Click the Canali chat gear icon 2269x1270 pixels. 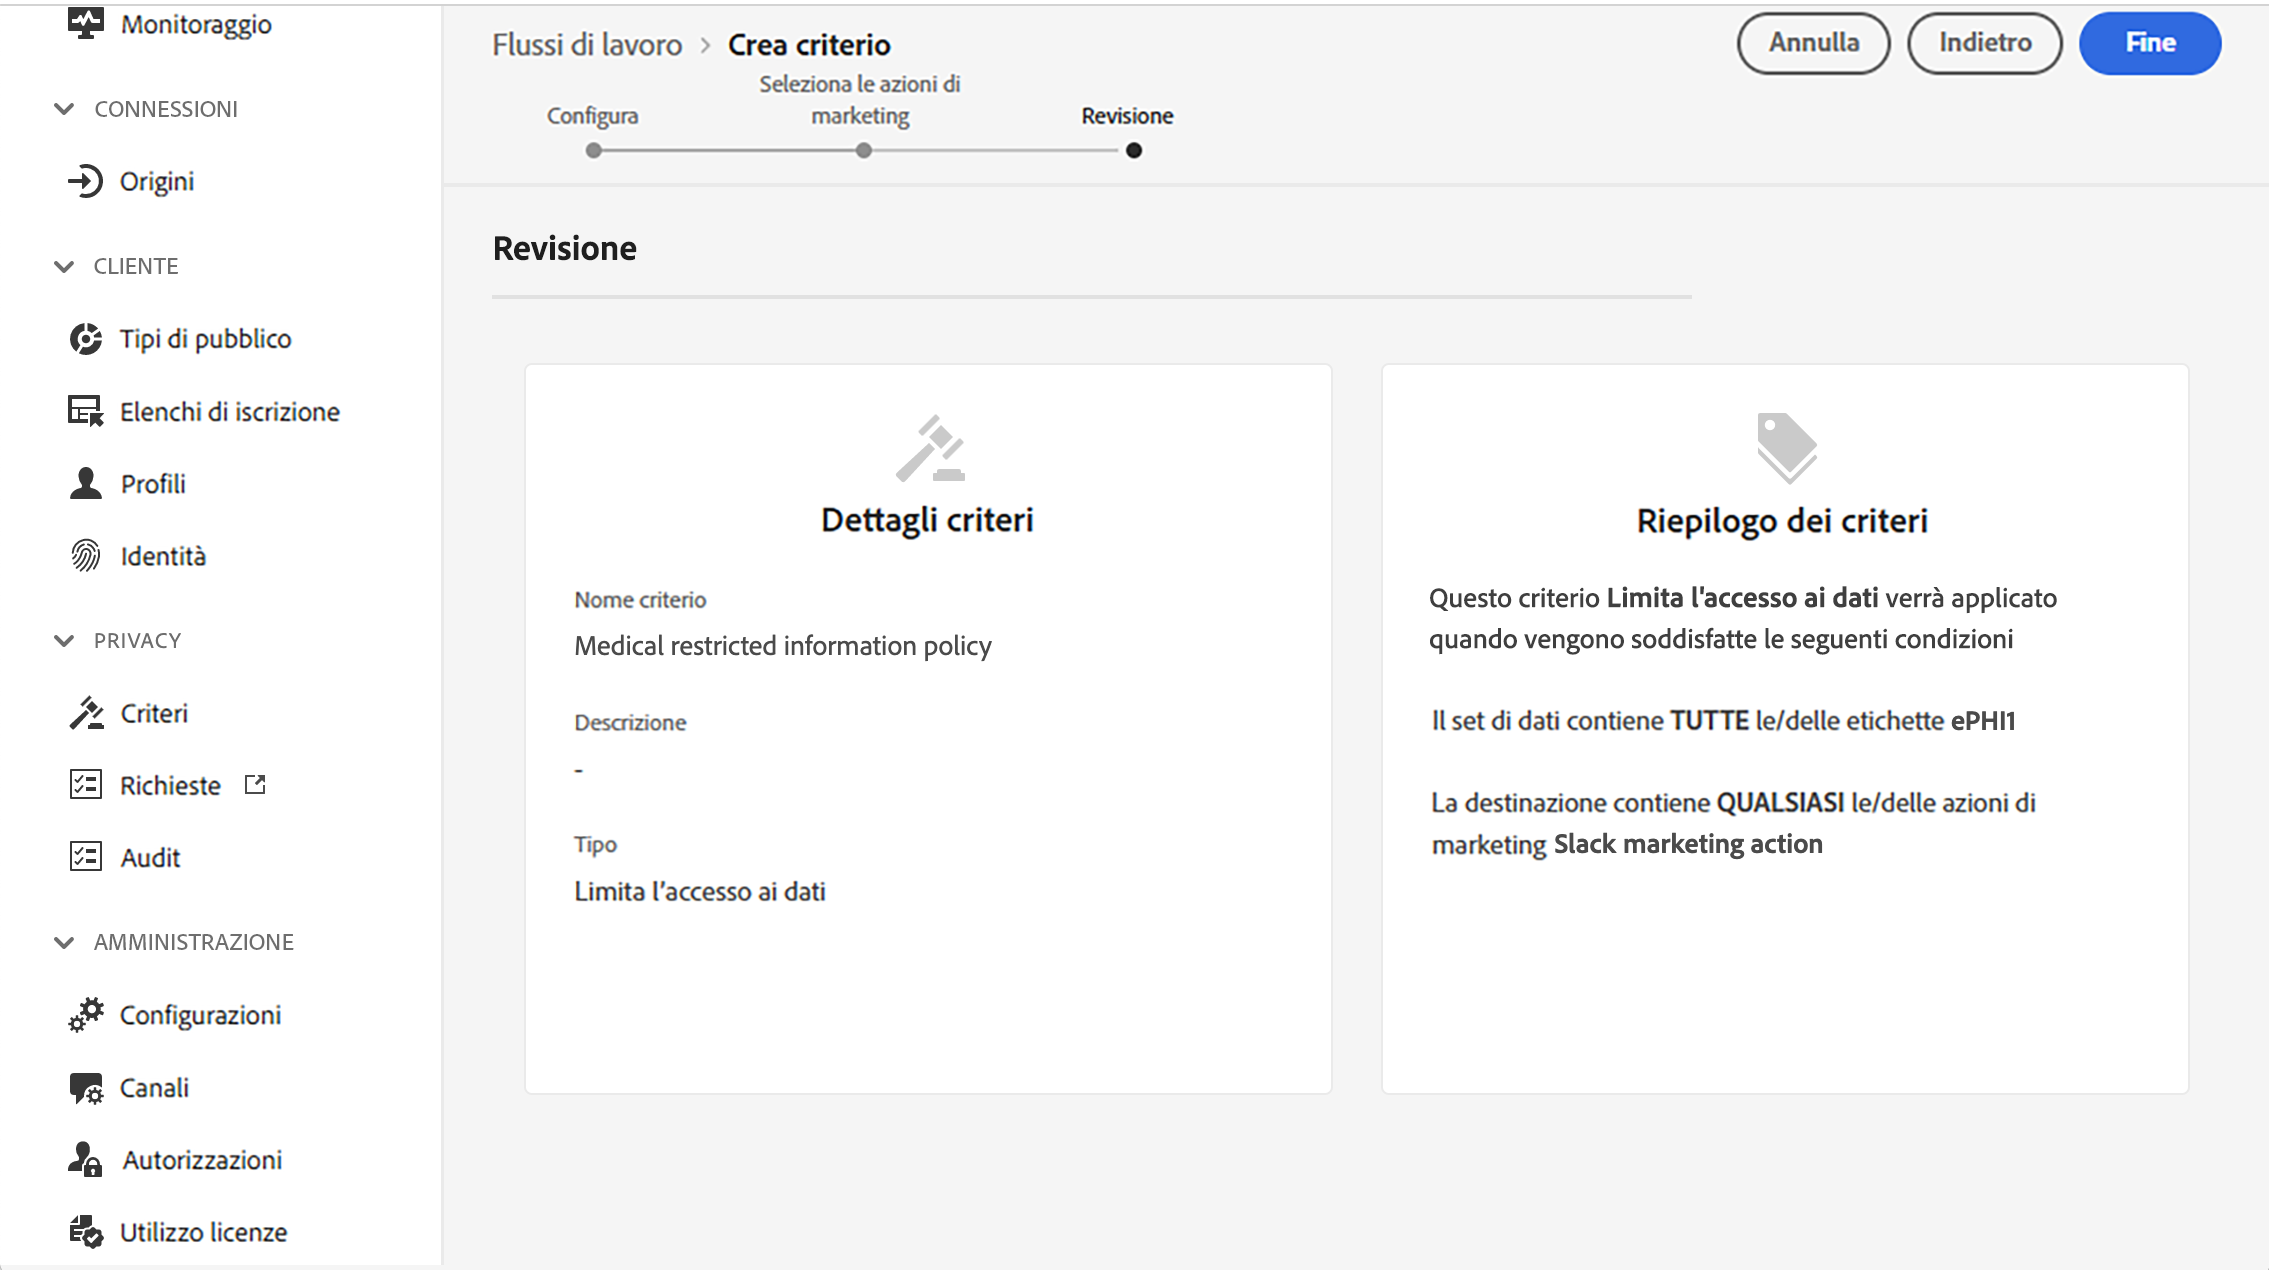pyautogui.click(x=86, y=1087)
